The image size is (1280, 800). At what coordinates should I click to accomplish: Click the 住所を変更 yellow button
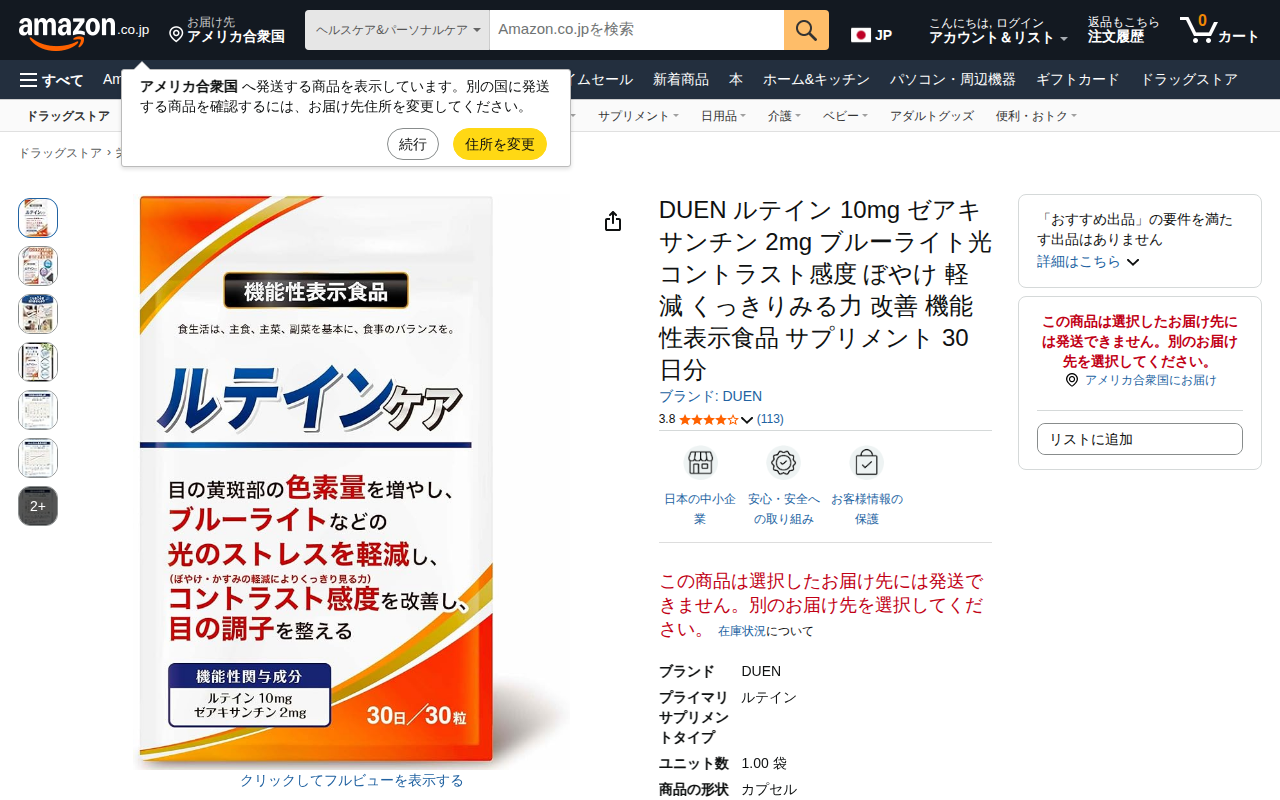pyautogui.click(x=500, y=144)
